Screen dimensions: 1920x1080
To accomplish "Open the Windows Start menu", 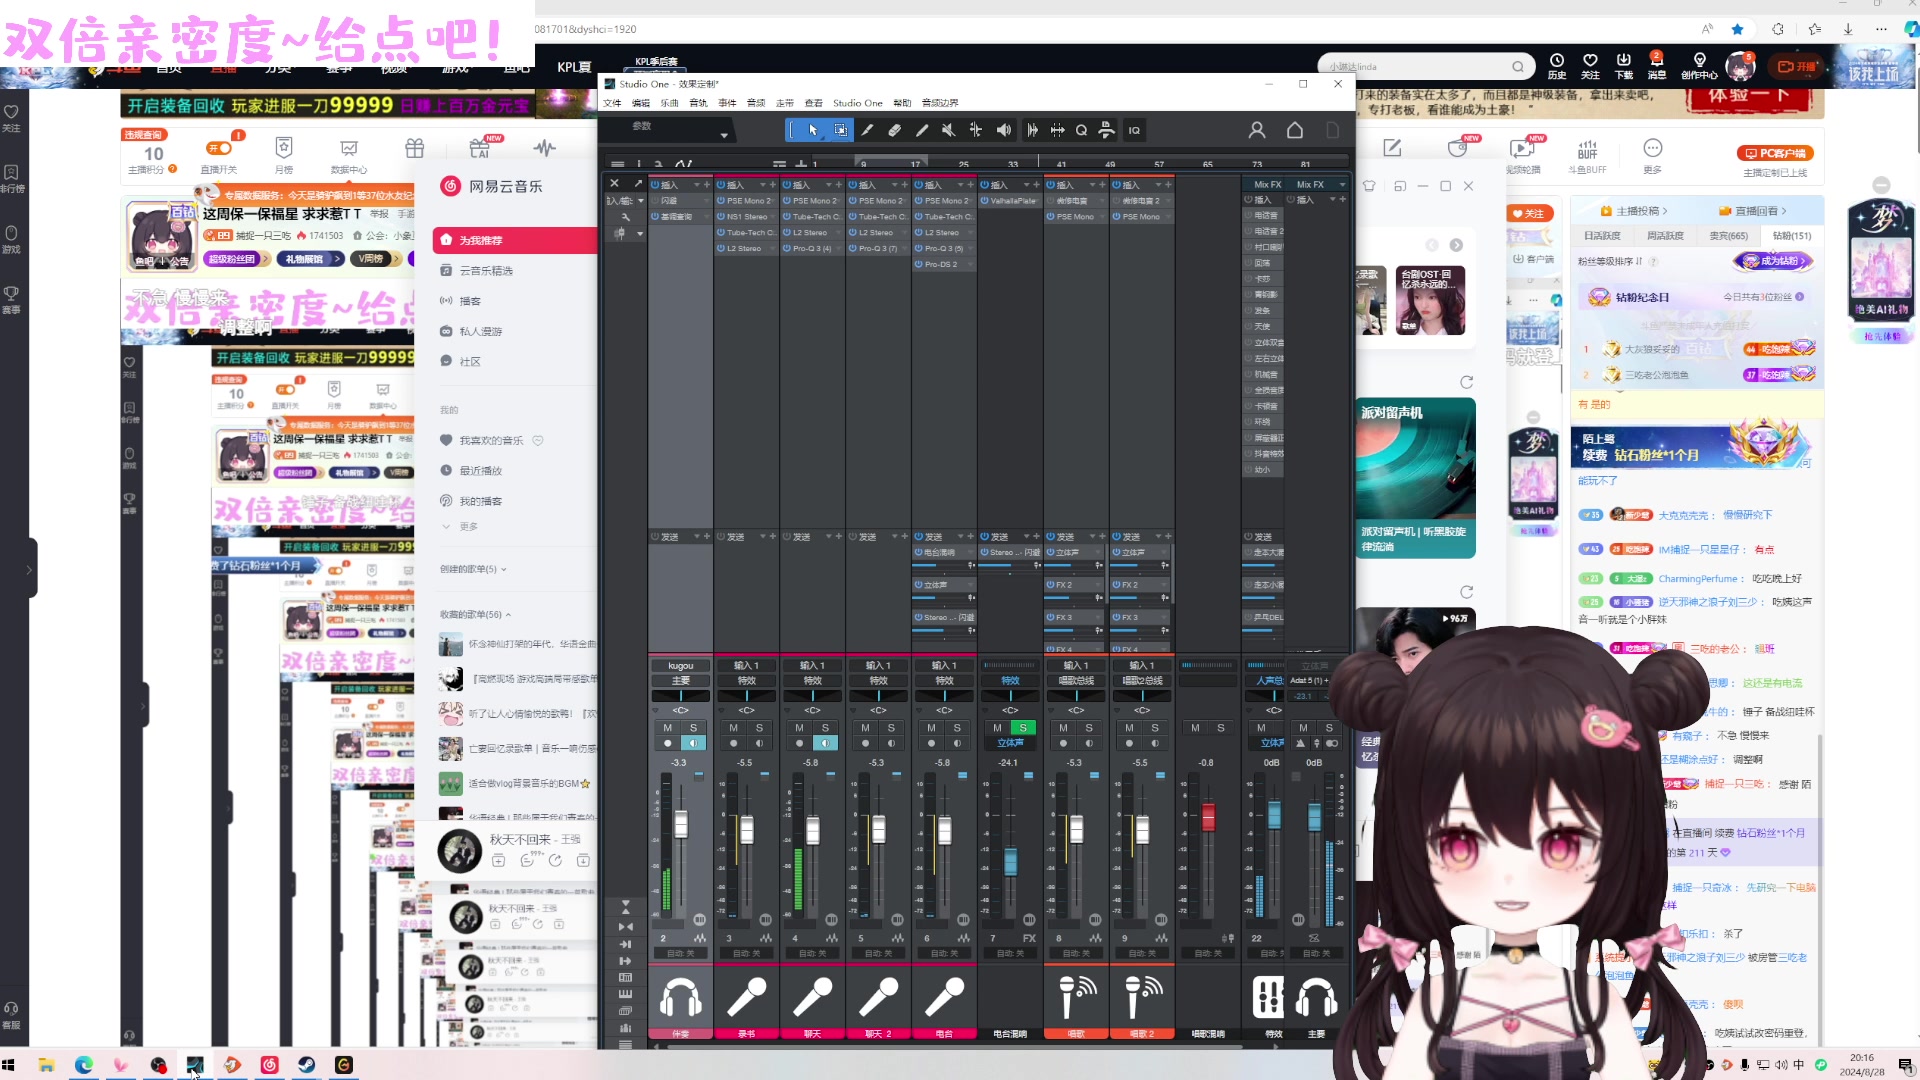I will click(x=9, y=1065).
